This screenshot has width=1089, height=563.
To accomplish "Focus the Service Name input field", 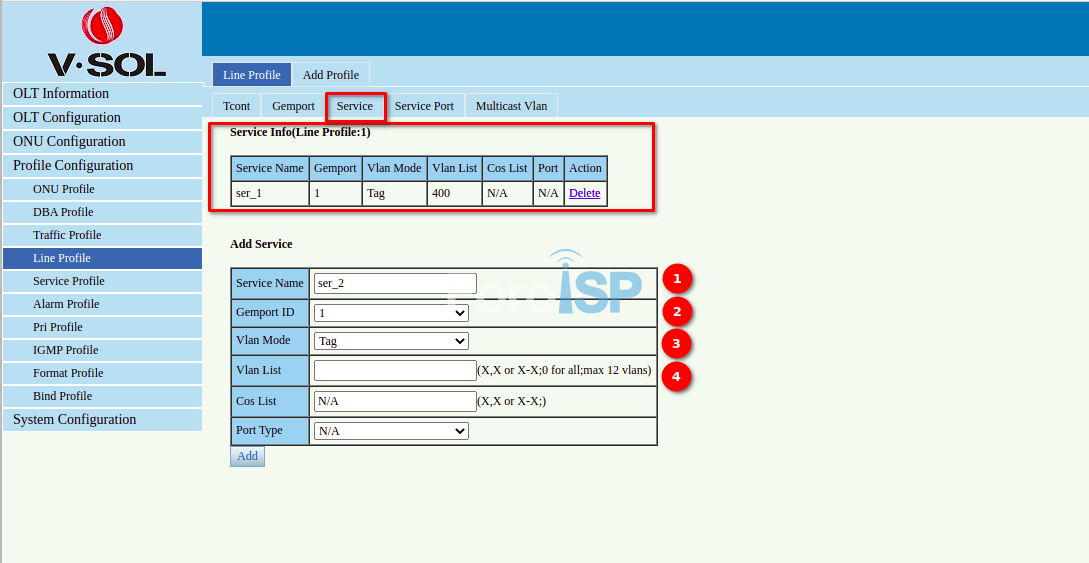I will (395, 283).
